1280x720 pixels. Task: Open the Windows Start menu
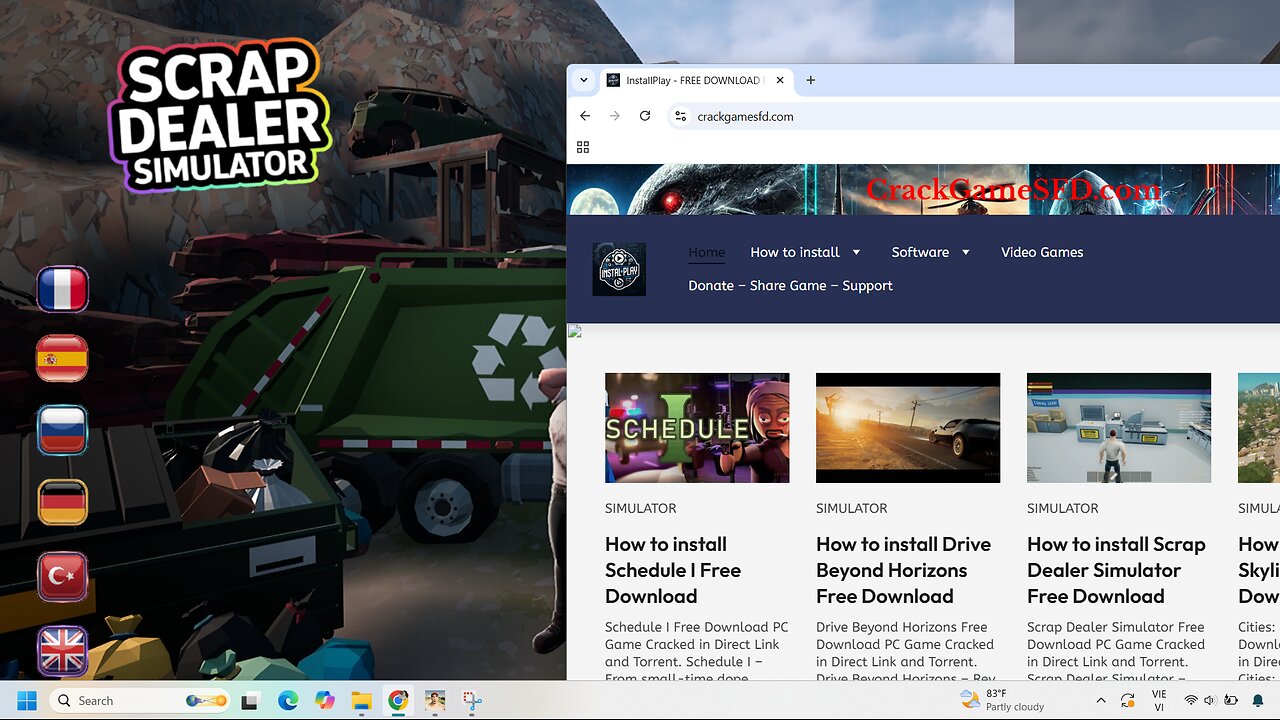point(27,700)
